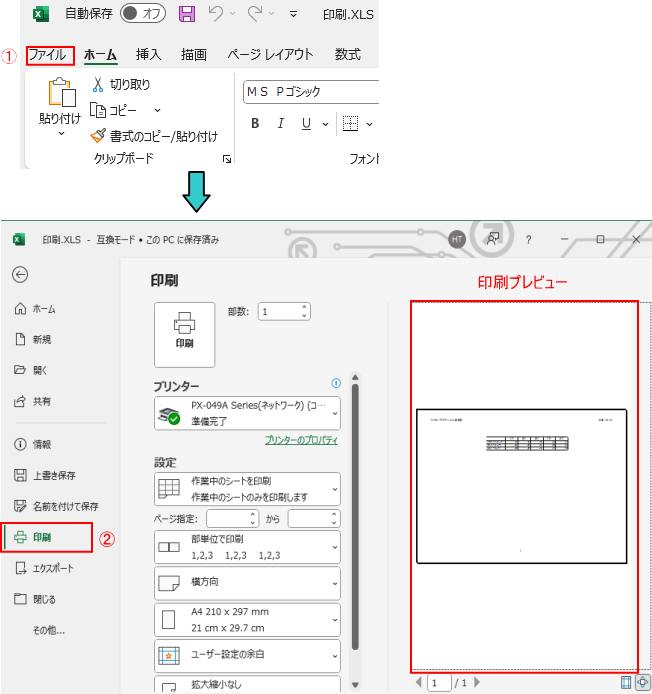The height and width of the screenshot is (694, 652).
Task: Click the 切り取り scissors icon
Action: [97, 84]
